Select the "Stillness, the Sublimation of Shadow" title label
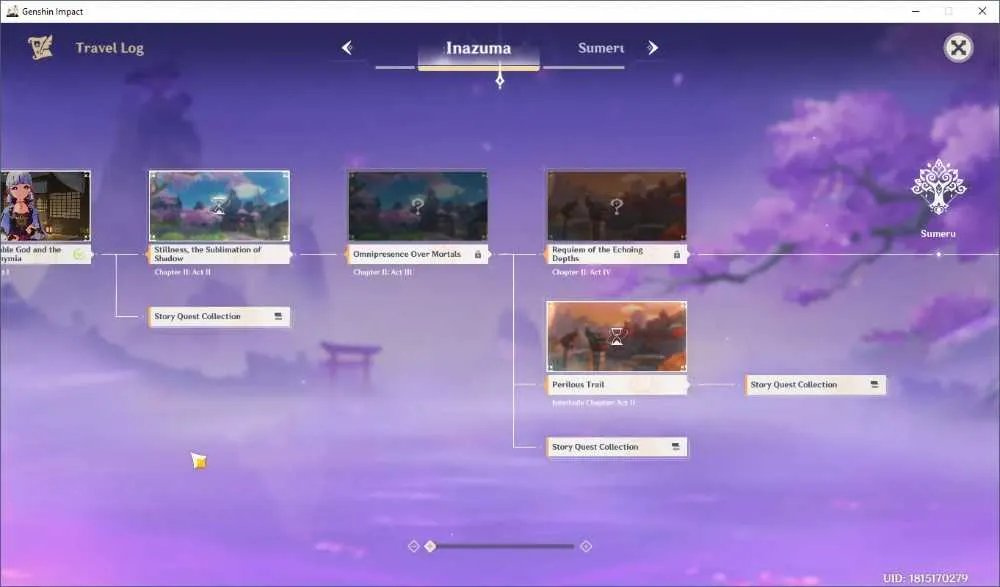 (x=220, y=254)
